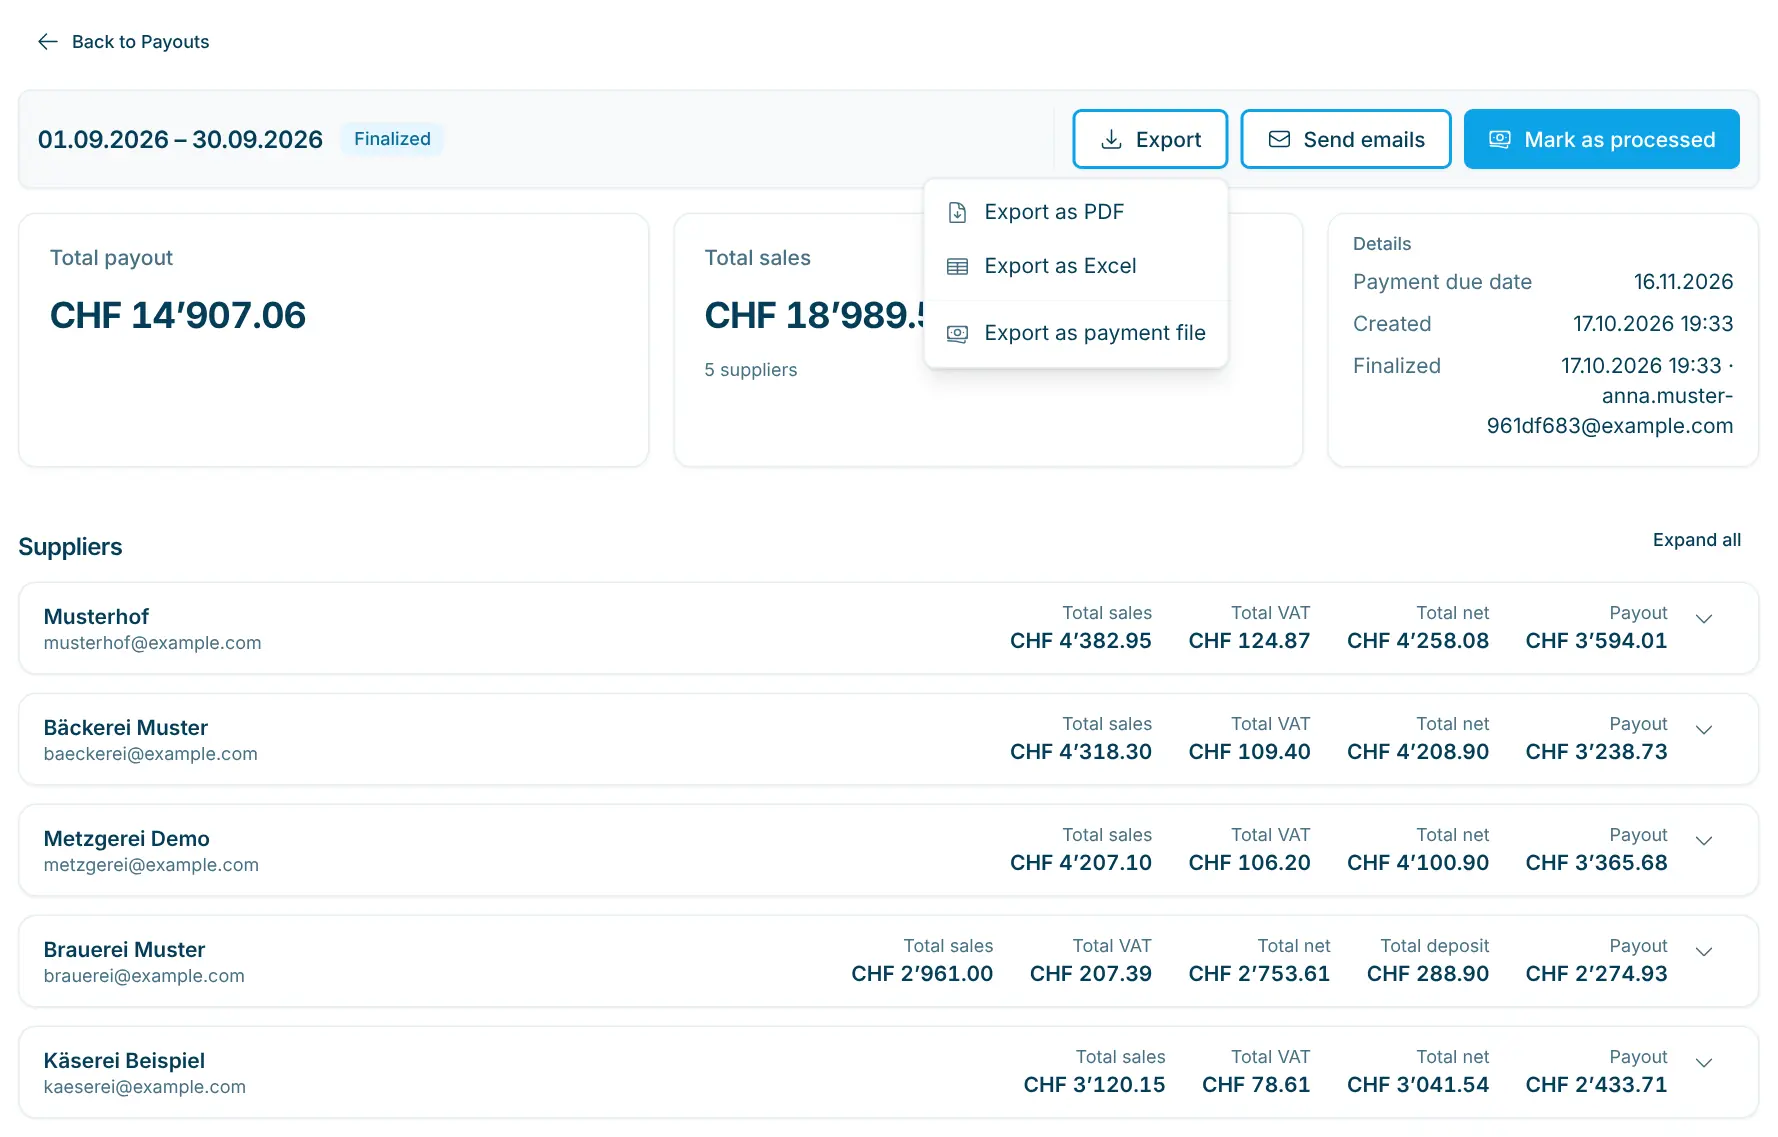The image size is (1778, 1137).
Task: Choose Export as Excel
Action: pyautogui.click(x=1076, y=266)
